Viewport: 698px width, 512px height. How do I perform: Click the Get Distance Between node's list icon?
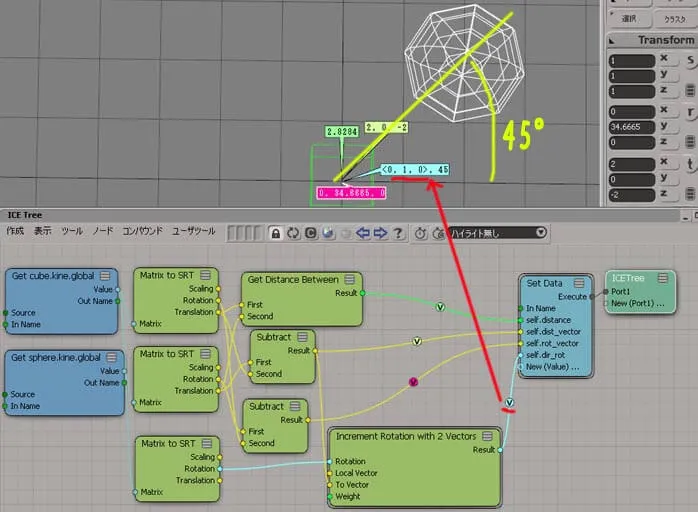[349, 280]
